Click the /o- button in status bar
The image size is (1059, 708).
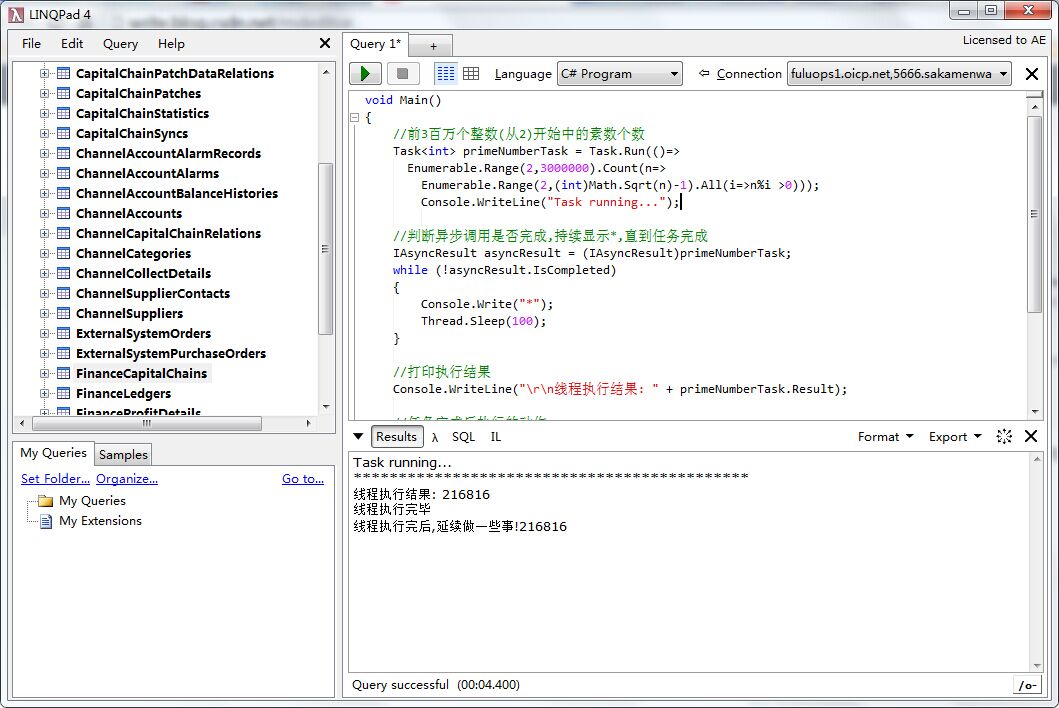coord(1027,685)
